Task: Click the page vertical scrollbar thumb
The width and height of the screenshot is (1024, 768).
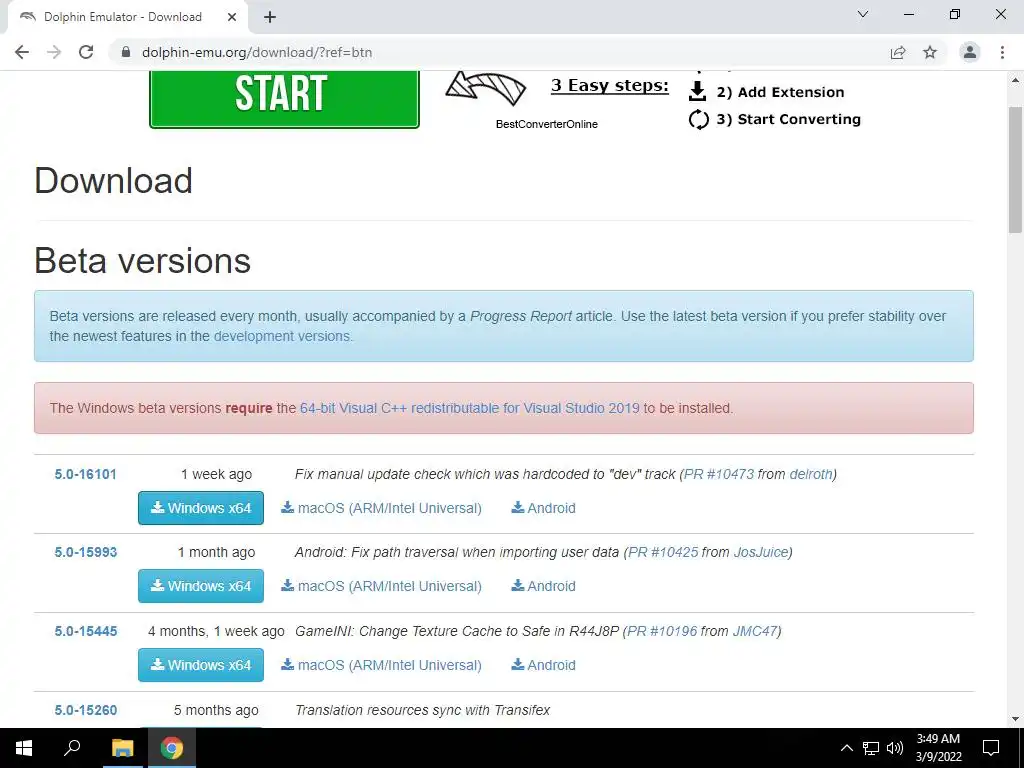Action: point(1015,170)
